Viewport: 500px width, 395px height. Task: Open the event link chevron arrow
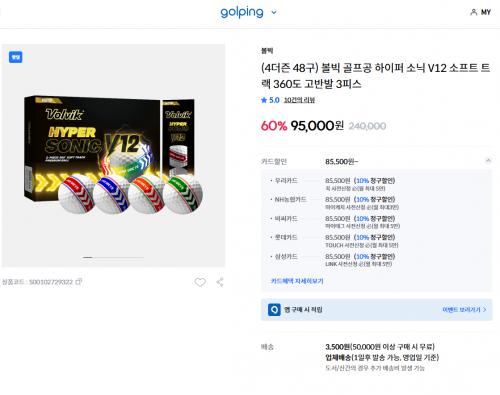coord(485,310)
